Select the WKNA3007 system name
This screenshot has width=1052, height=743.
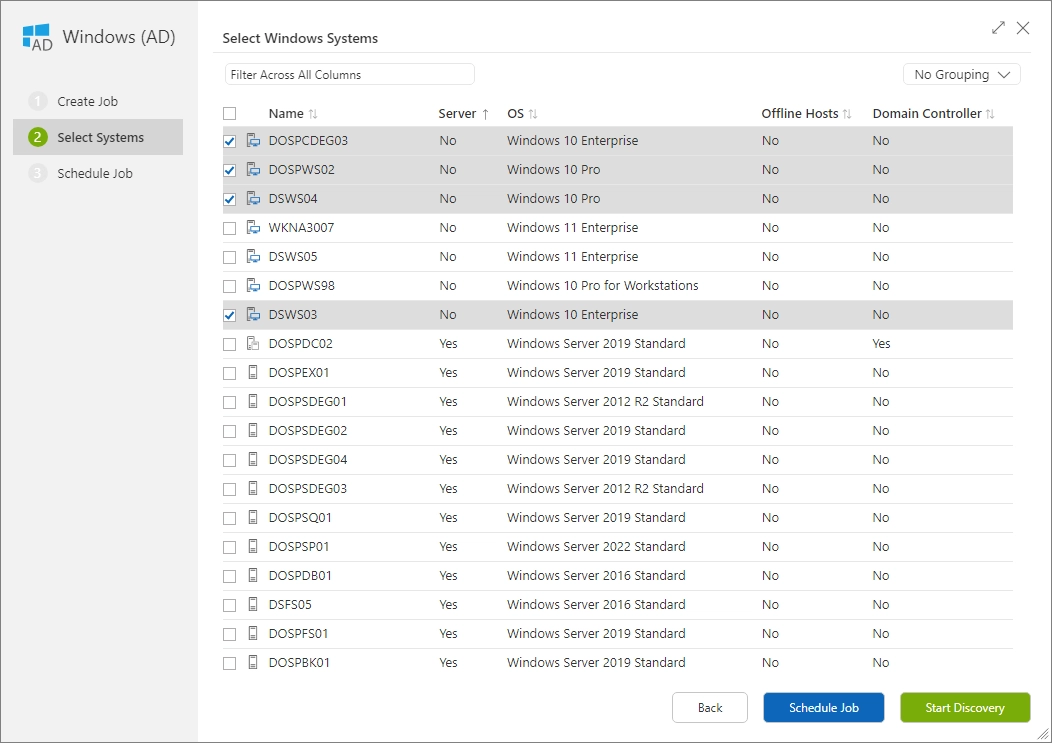coord(301,228)
